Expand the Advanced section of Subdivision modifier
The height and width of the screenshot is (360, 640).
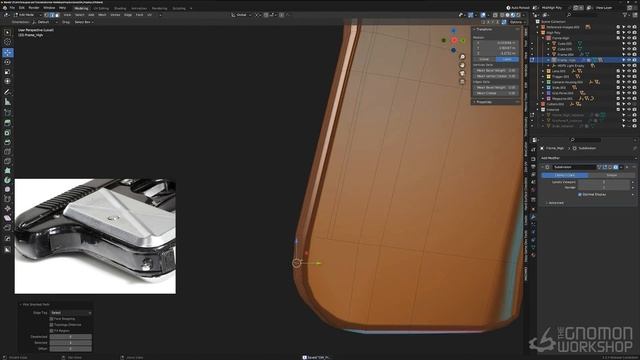coord(555,203)
